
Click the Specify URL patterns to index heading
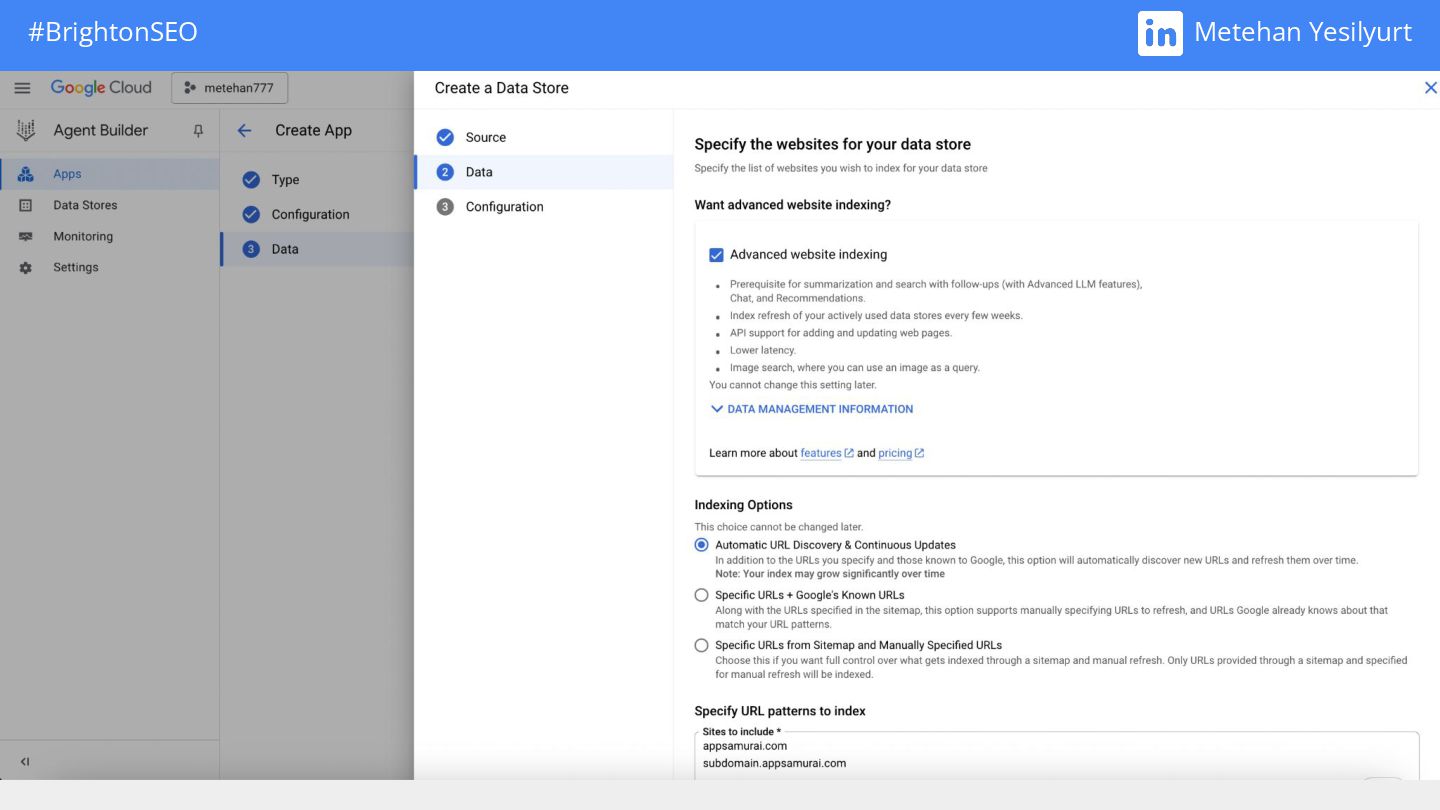[x=780, y=711]
